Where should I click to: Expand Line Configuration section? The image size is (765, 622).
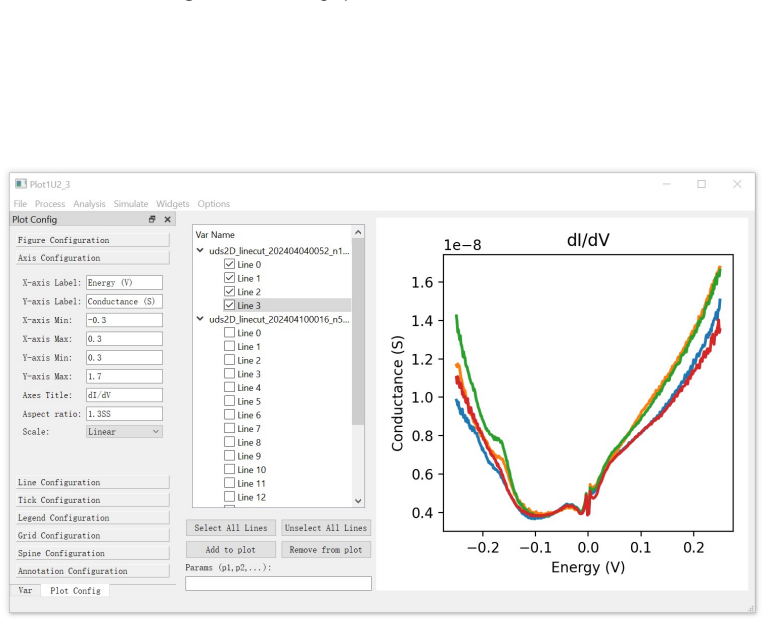click(92, 482)
